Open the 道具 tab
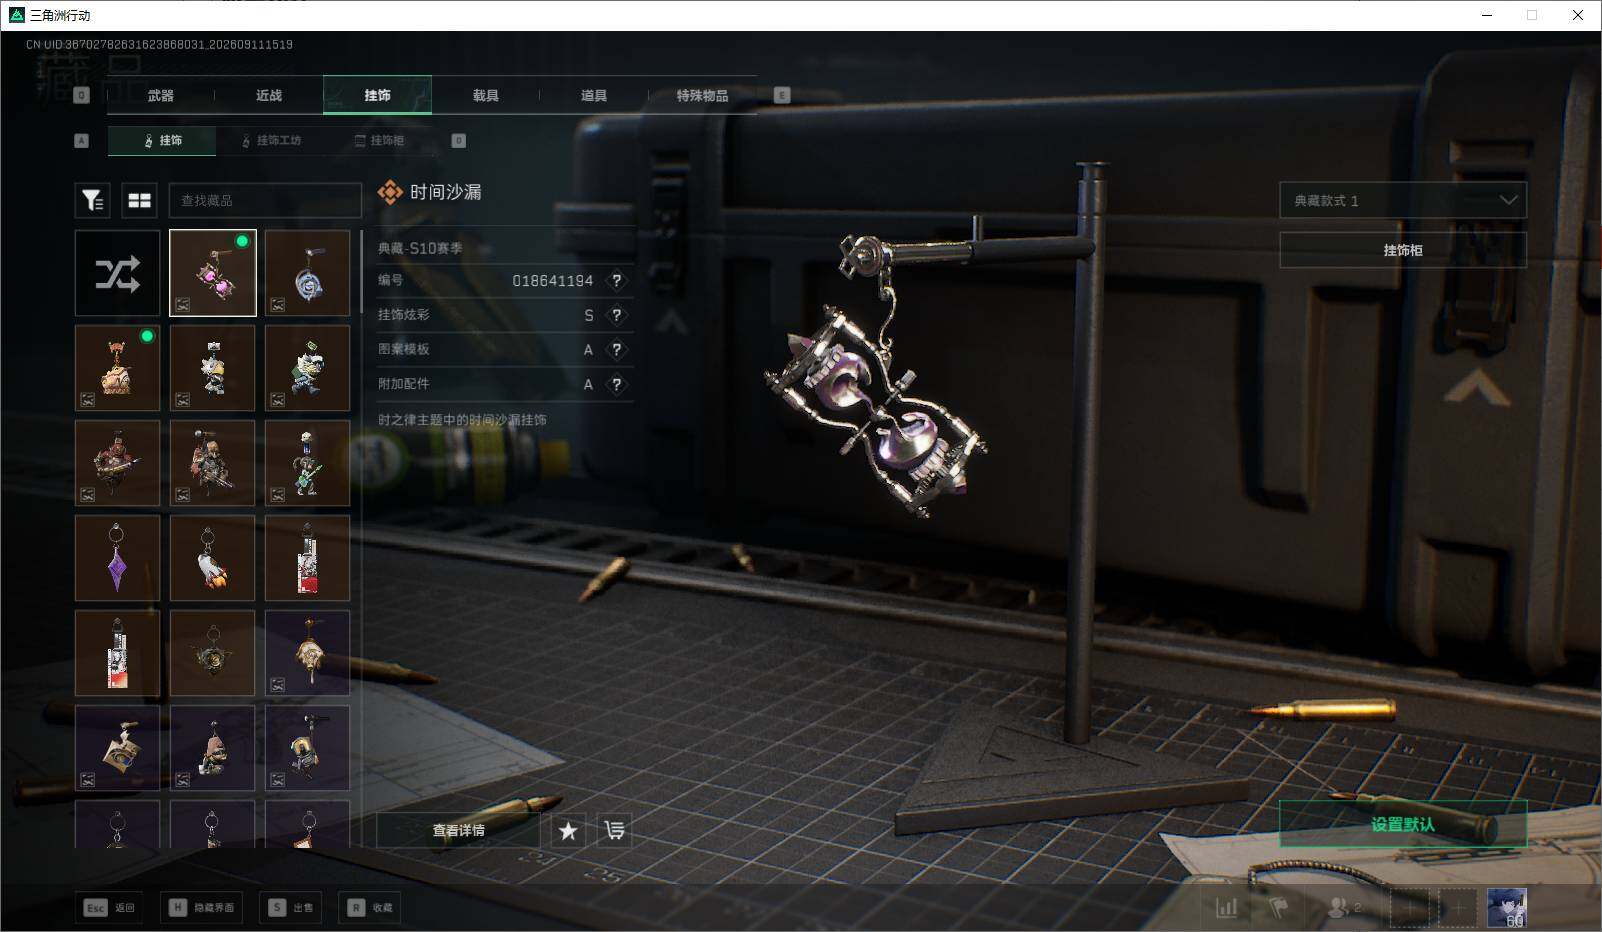 point(594,95)
